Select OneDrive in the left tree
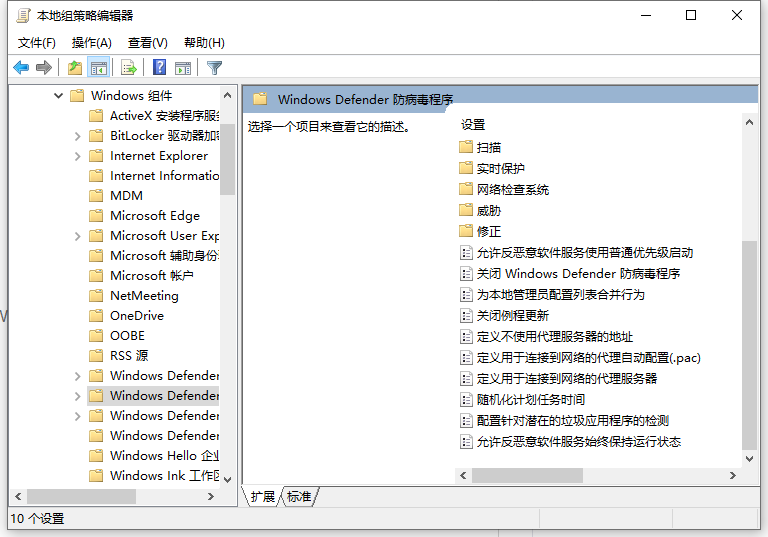 coord(136,316)
